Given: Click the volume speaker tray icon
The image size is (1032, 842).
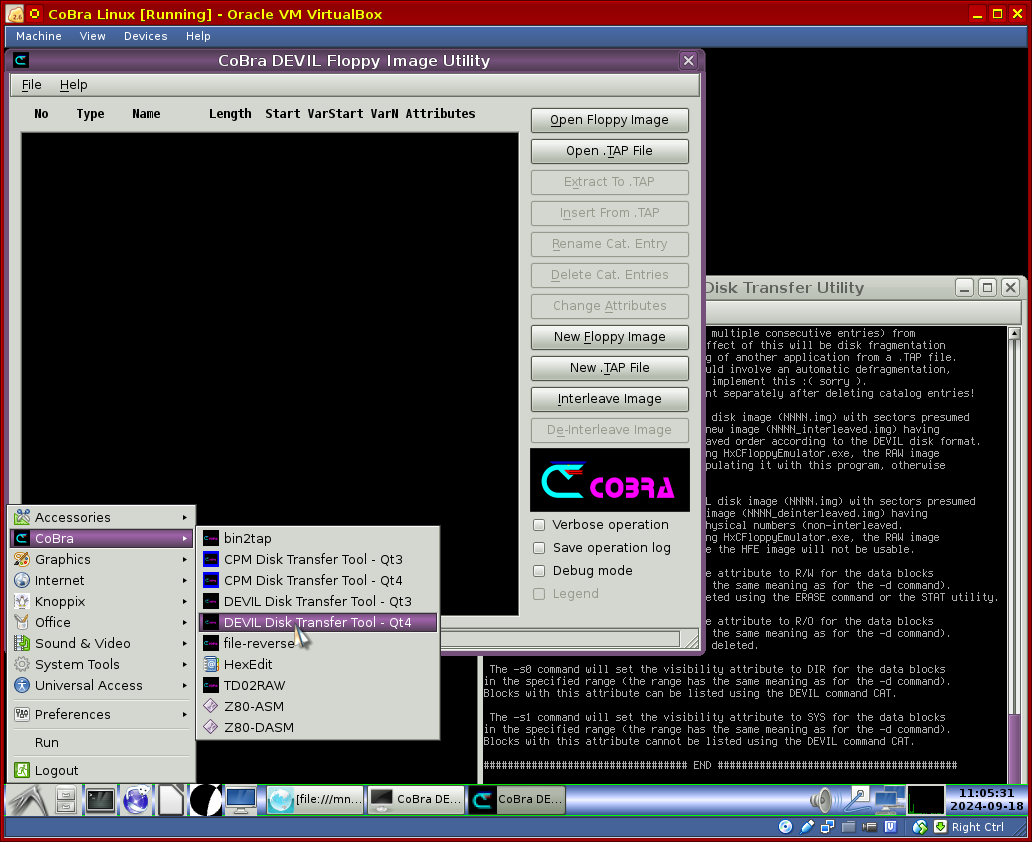Looking at the screenshot, I should 822,800.
